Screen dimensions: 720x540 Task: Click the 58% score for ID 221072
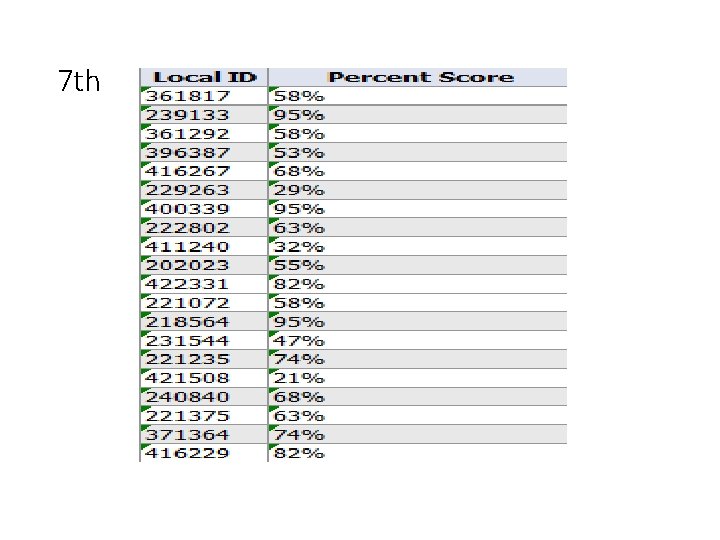418,303
